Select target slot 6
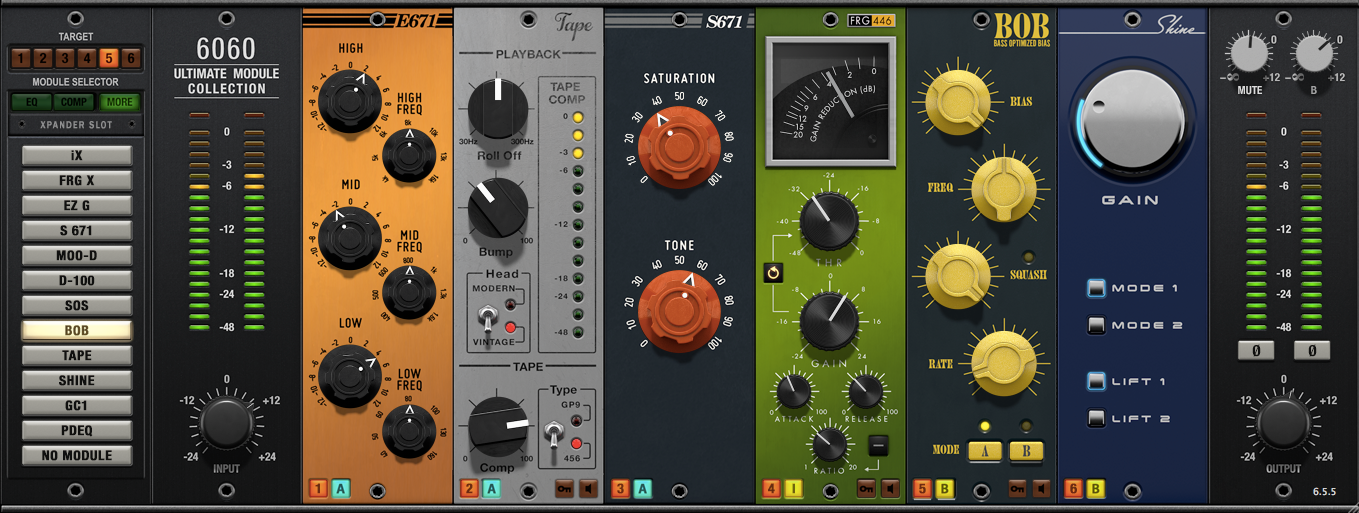Viewport: 1359px width, 513px height. [131, 58]
